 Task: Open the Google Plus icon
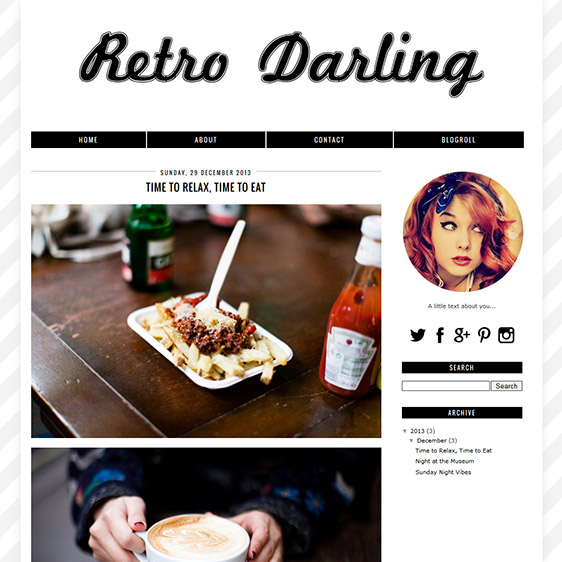point(462,335)
